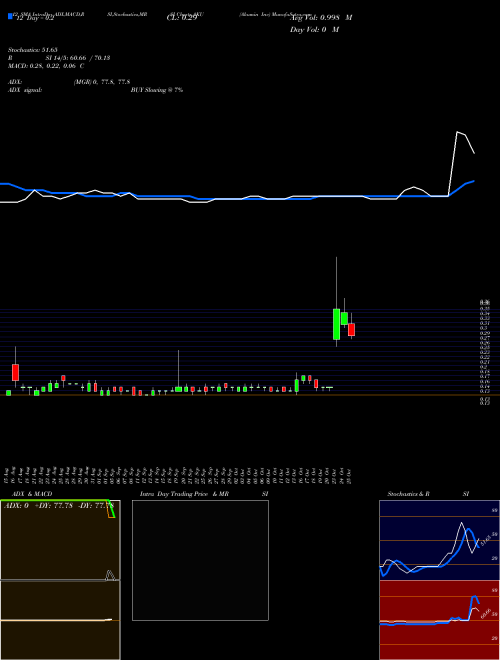Click the 'MACD: 0.28, 0.22, 0.06 C' line

pos(46,66)
